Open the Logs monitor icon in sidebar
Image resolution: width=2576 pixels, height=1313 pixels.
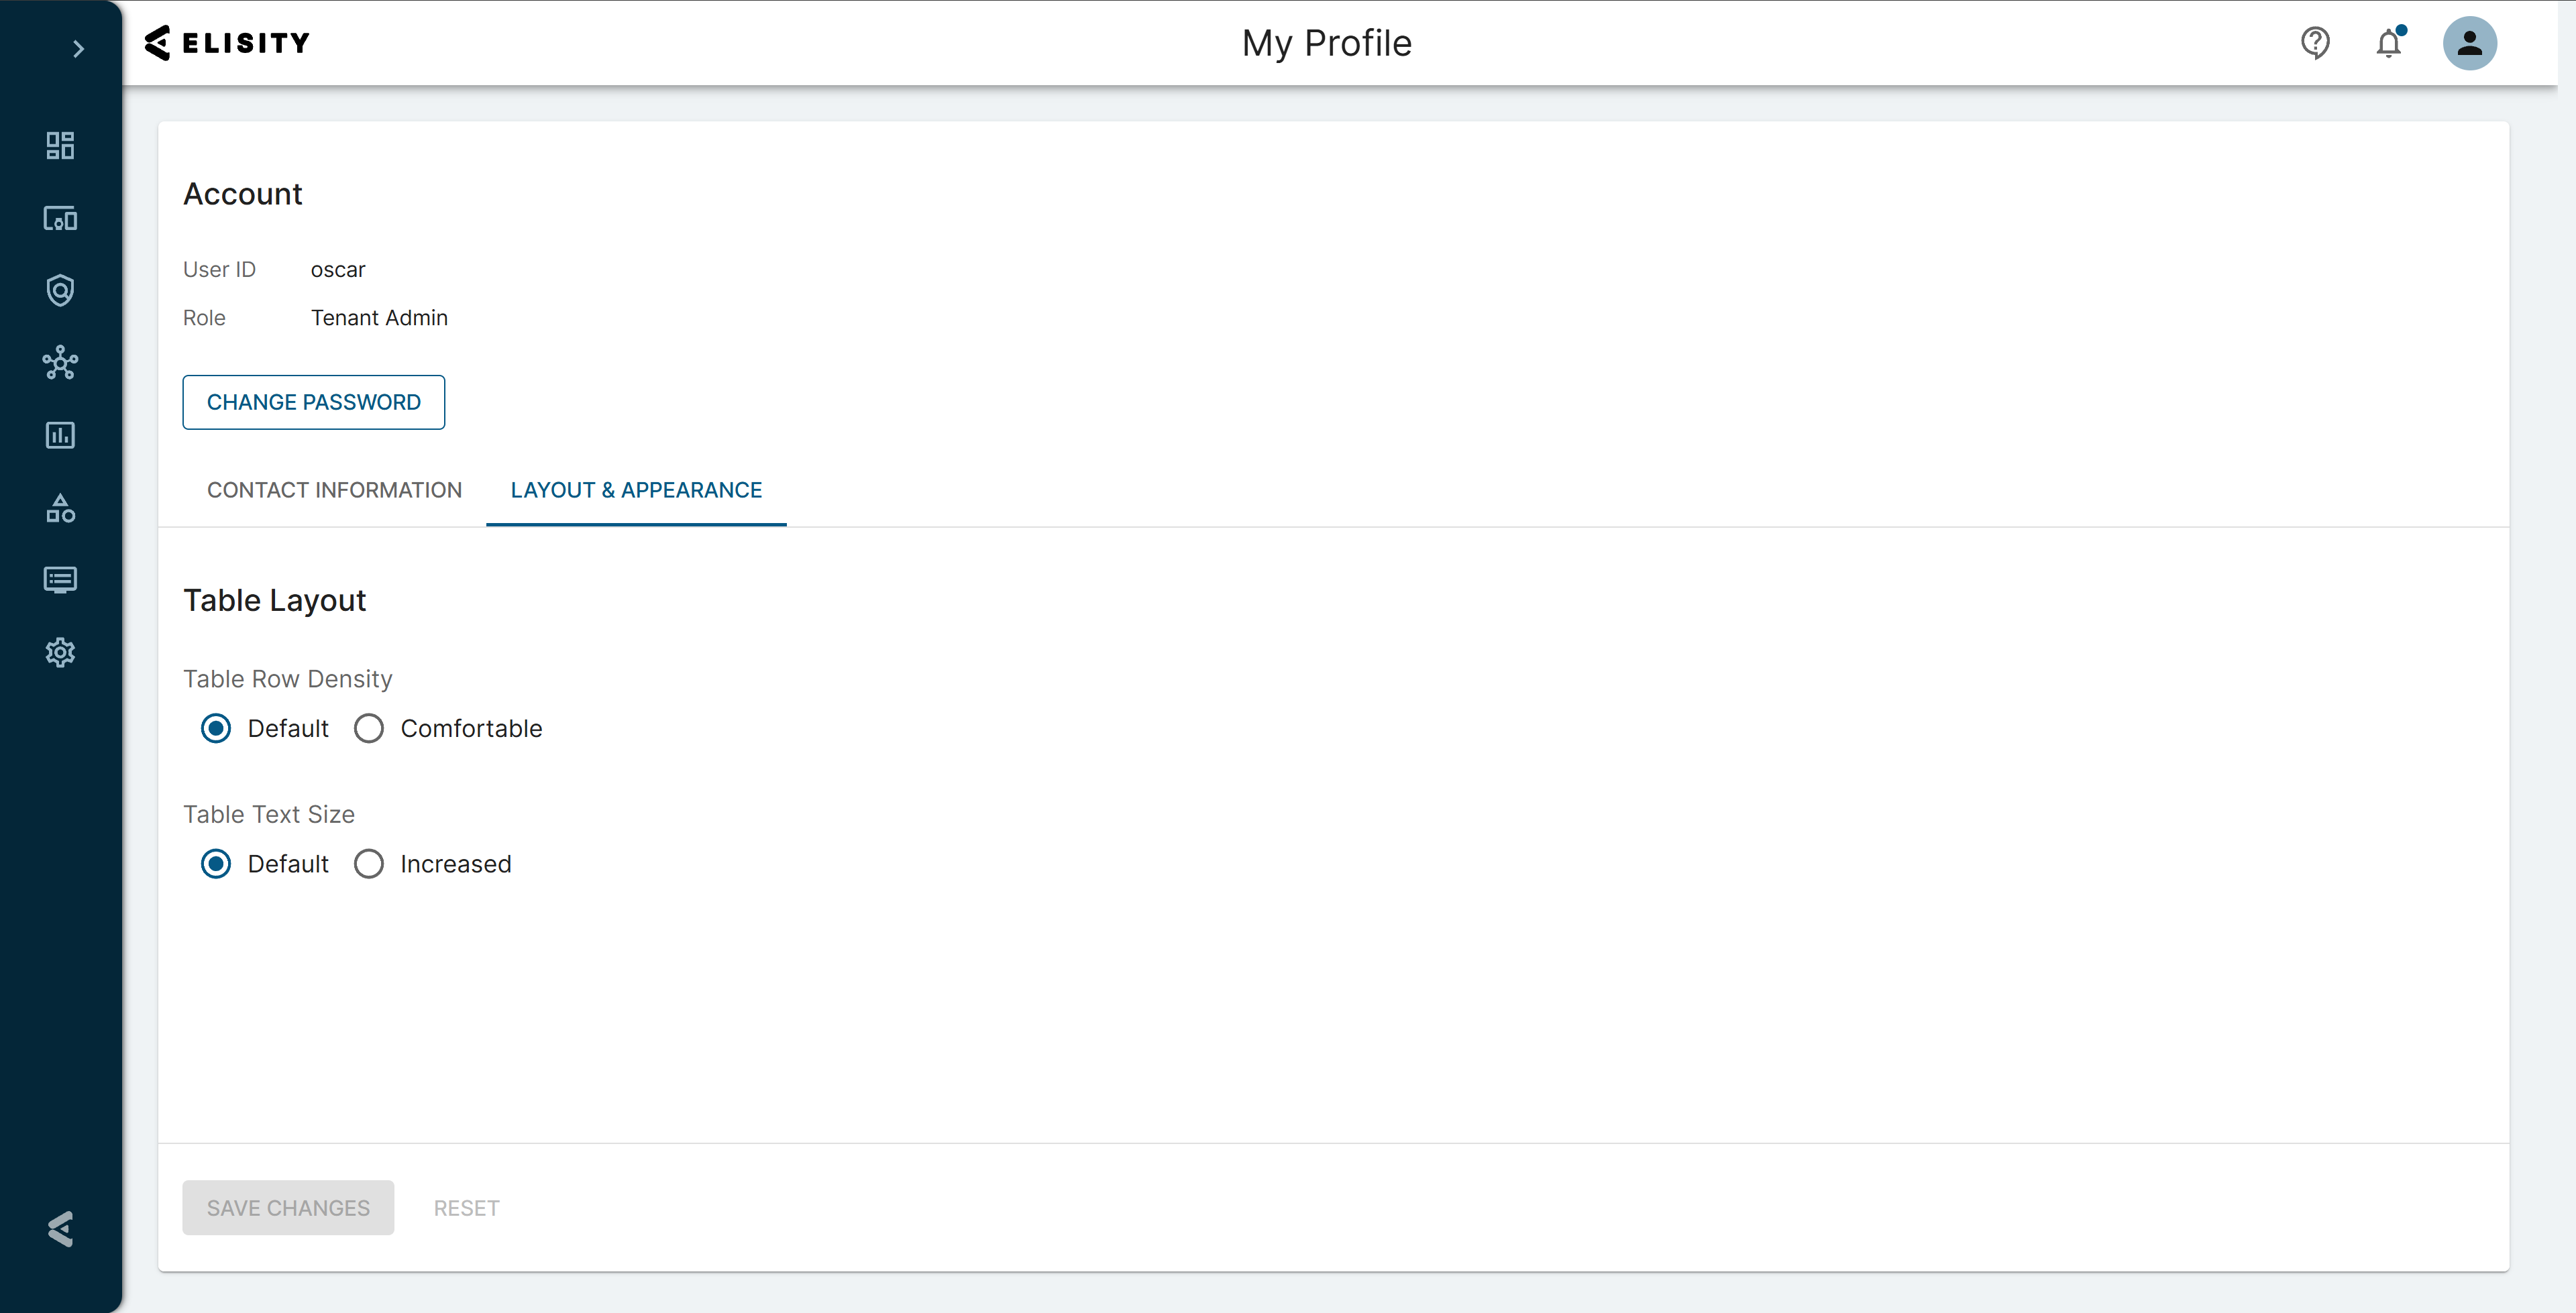pyautogui.click(x=60, y=580)
